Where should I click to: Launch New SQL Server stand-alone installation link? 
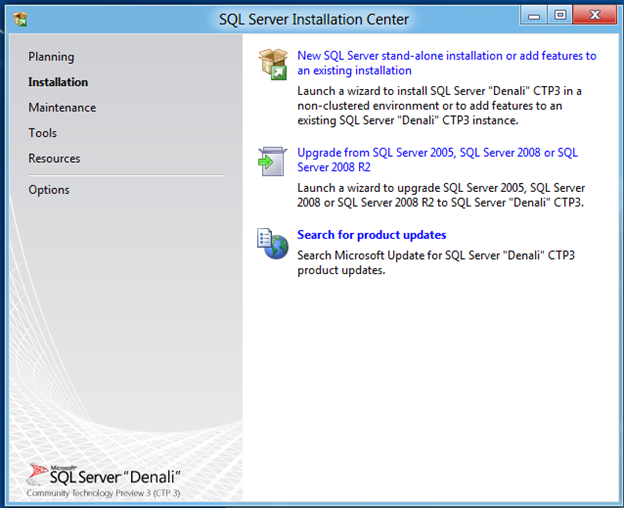(447, 63)
